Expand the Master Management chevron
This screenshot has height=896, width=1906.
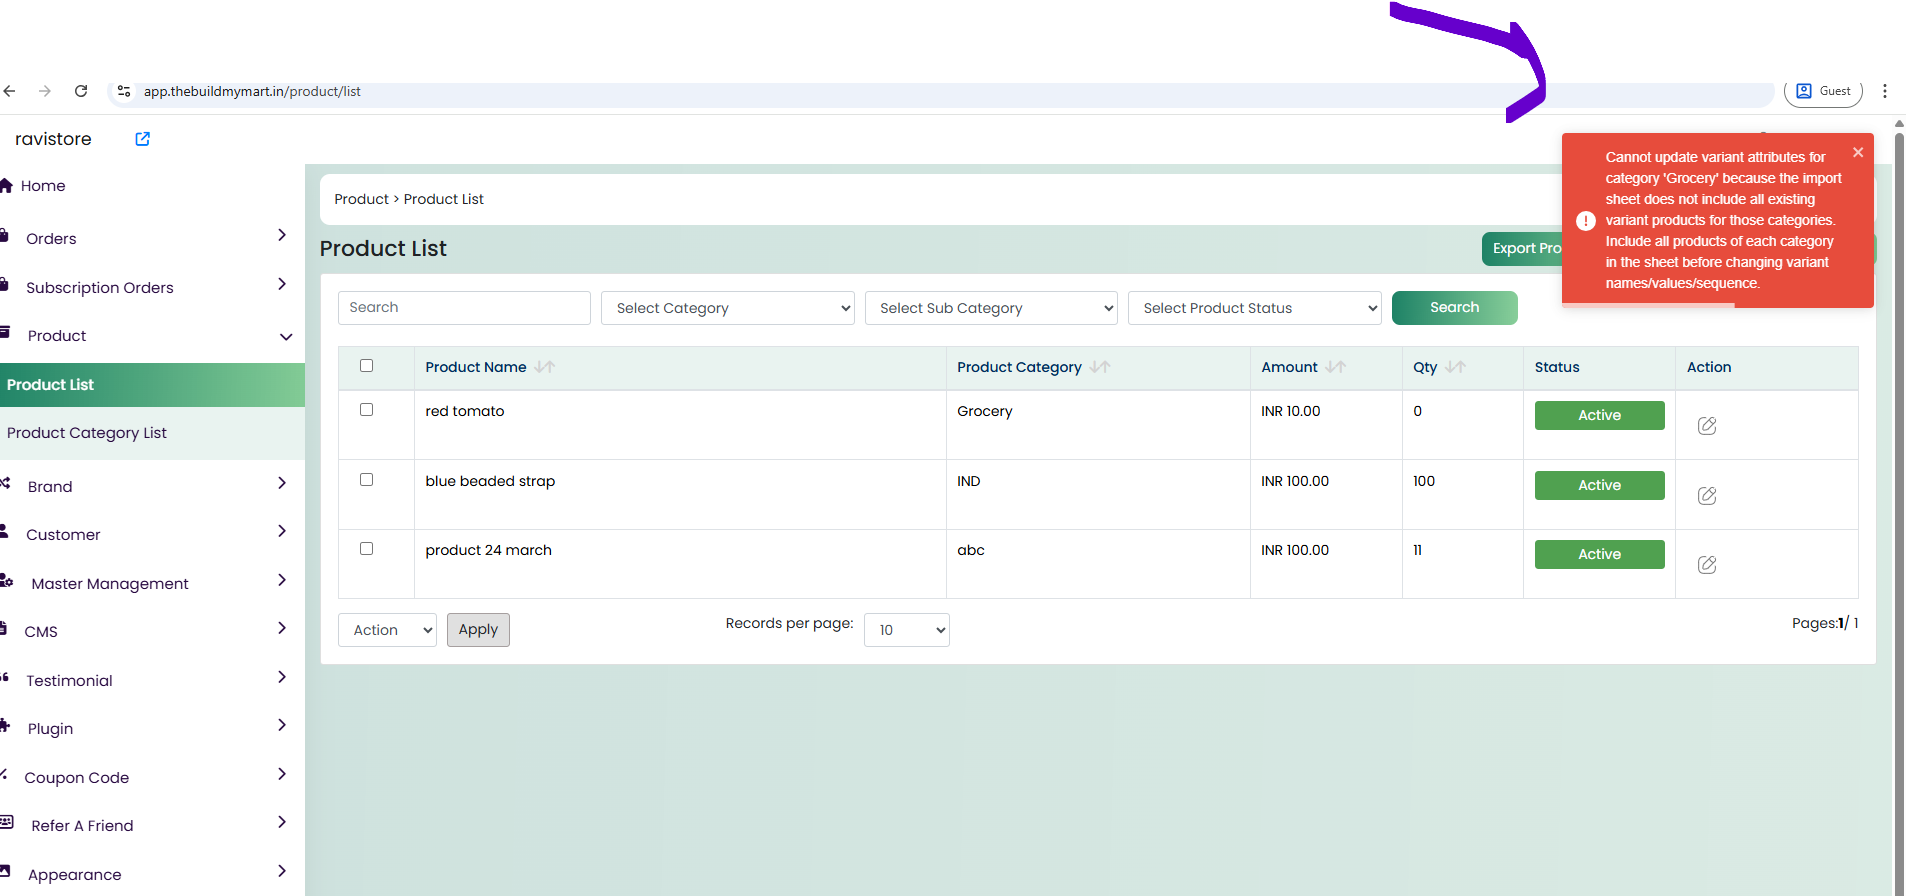pyautogui.click(x=282, y=580)
